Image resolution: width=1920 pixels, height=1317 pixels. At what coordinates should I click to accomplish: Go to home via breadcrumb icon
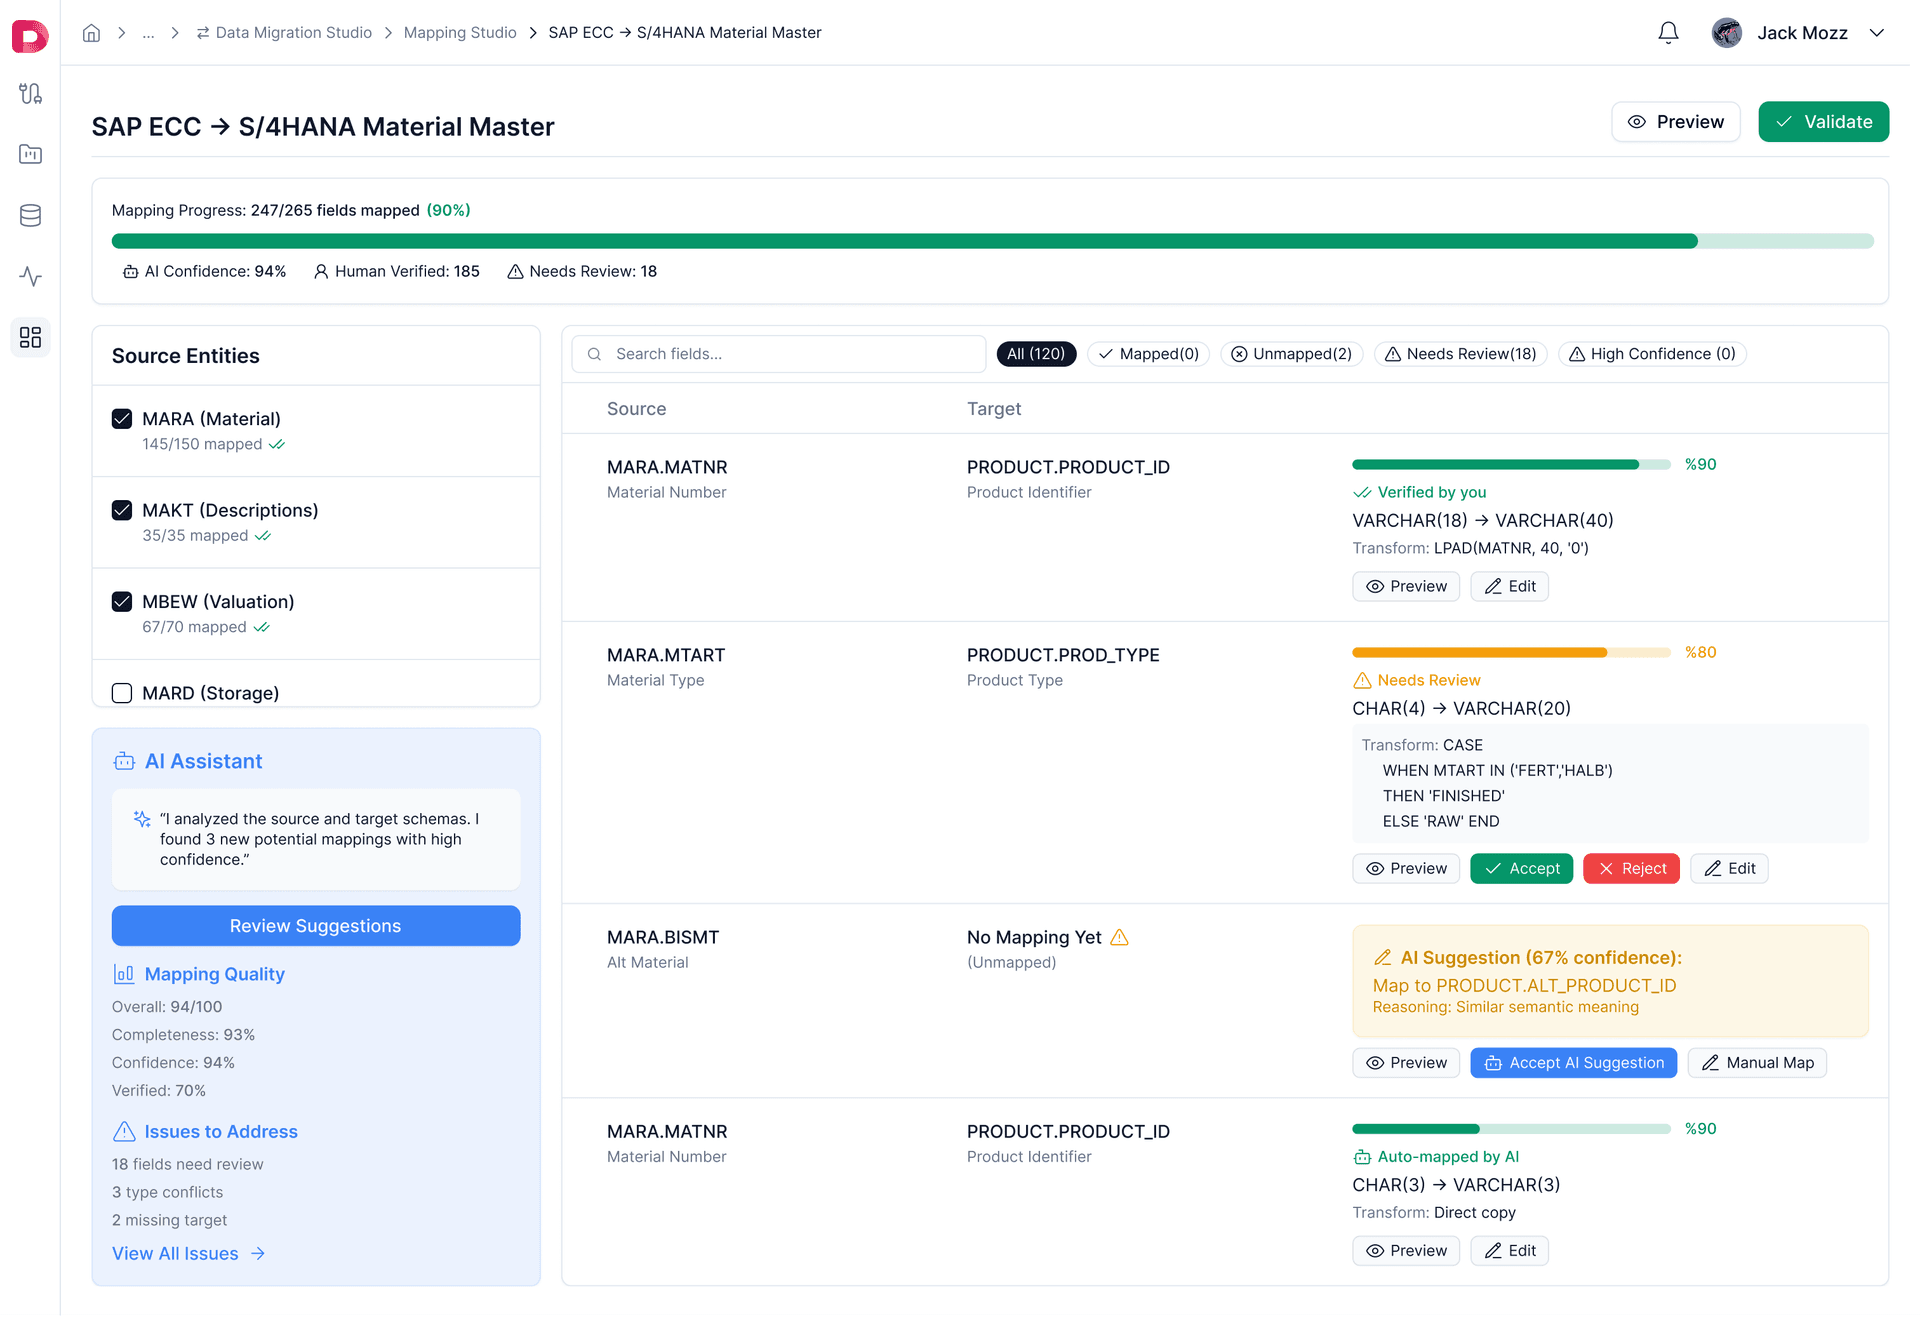click(91, 33)
